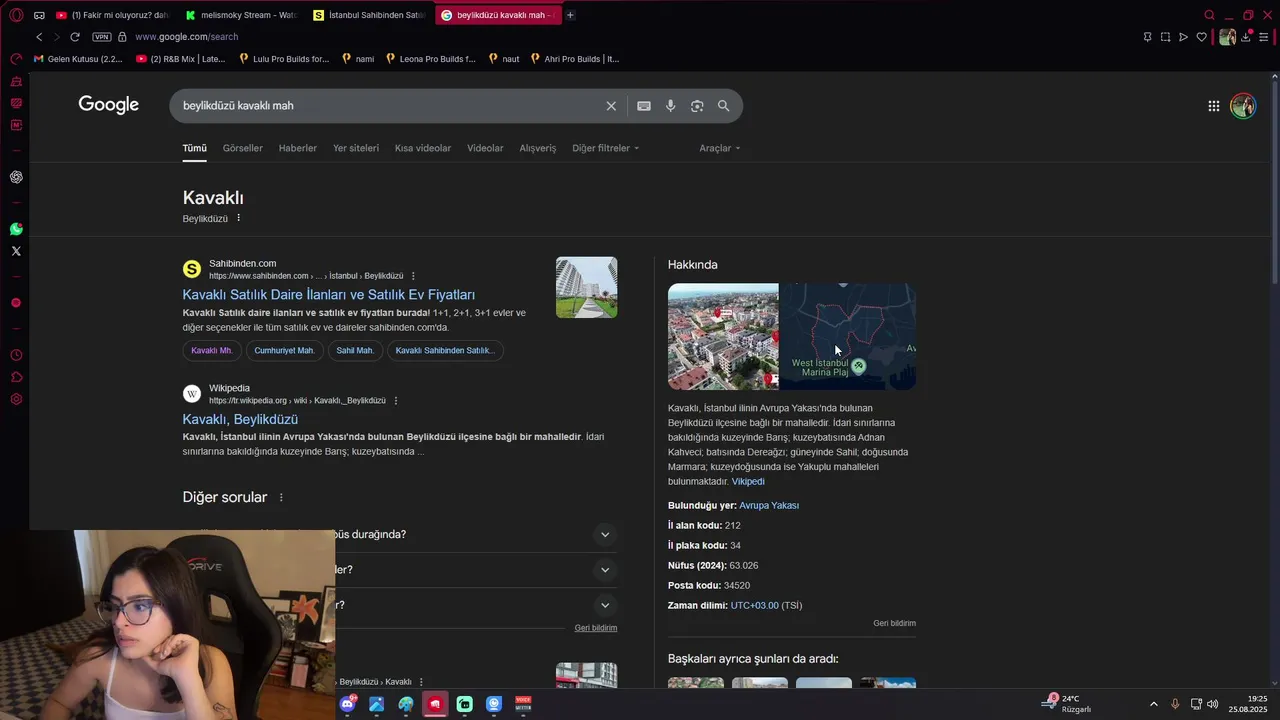Open the Lulu Pro Builds bookmark
This screenshot has height=720, width=1280.
tap(284, 59)
